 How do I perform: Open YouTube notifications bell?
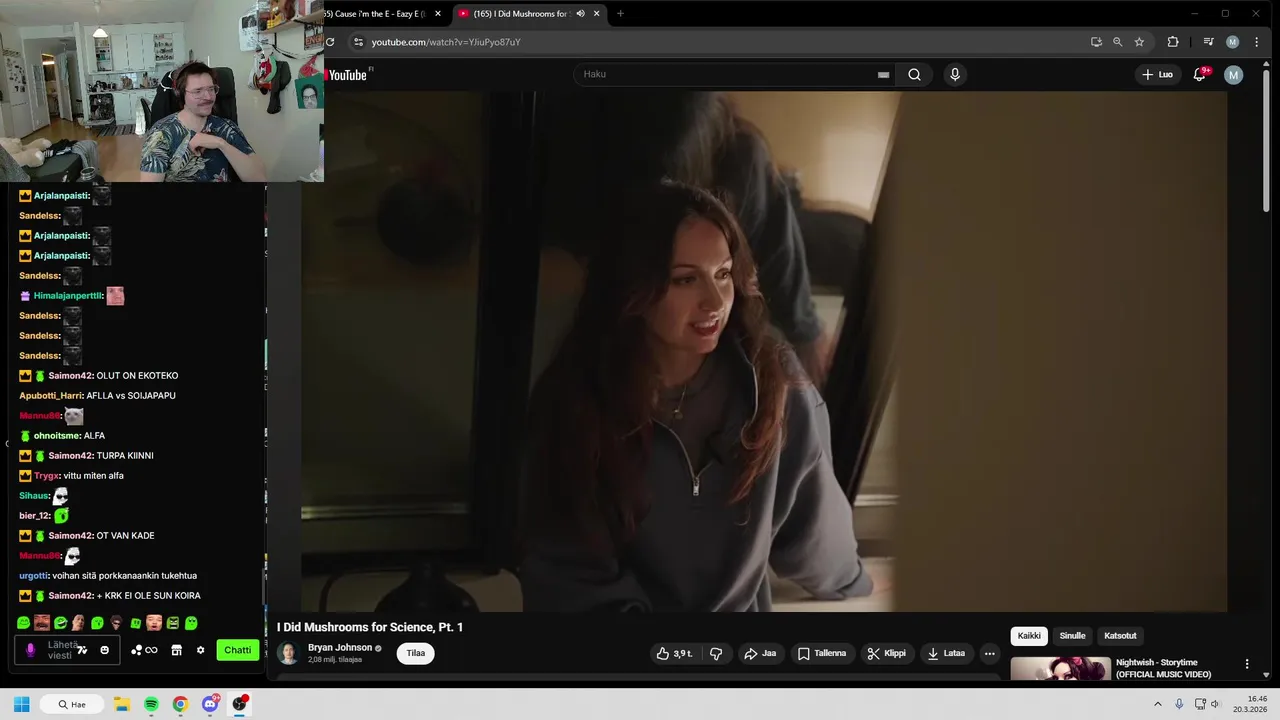(x=1200, y=74)
